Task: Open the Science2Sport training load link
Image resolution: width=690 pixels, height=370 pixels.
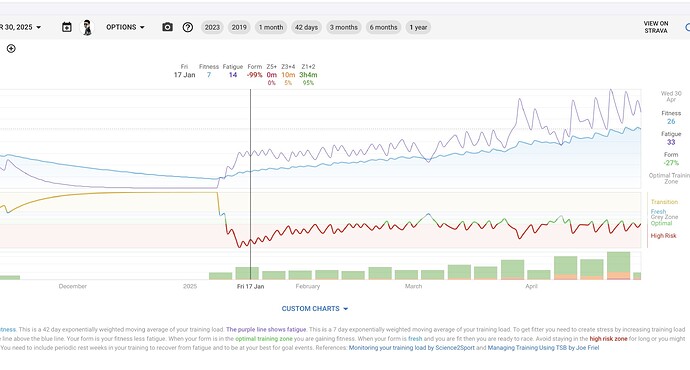Action: [x=412, y=348]
